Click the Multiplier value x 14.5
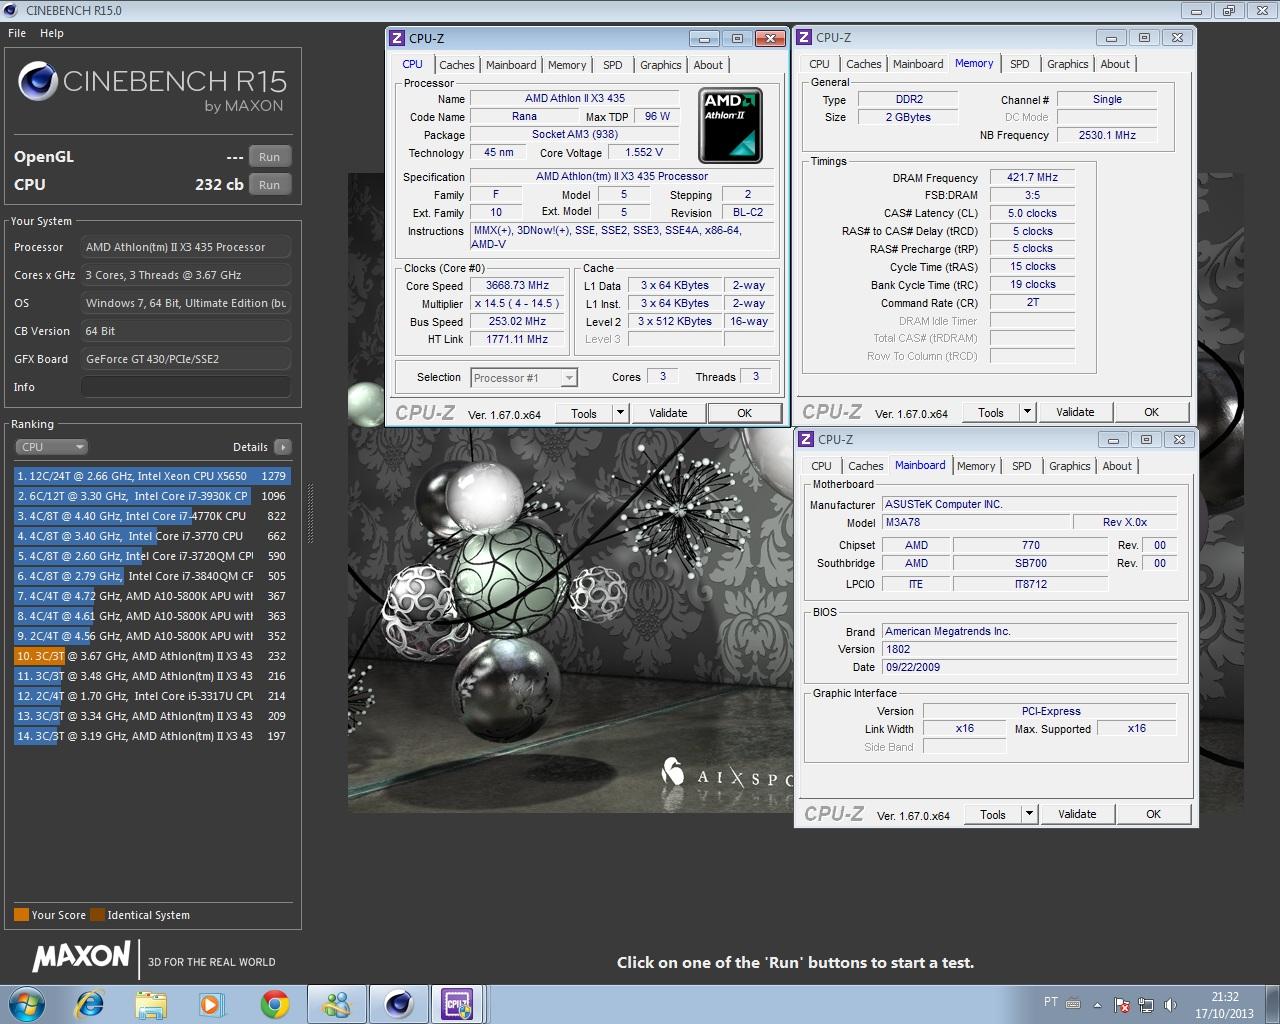Viewport: 1280px width, 1024px height. pos(517,303)
